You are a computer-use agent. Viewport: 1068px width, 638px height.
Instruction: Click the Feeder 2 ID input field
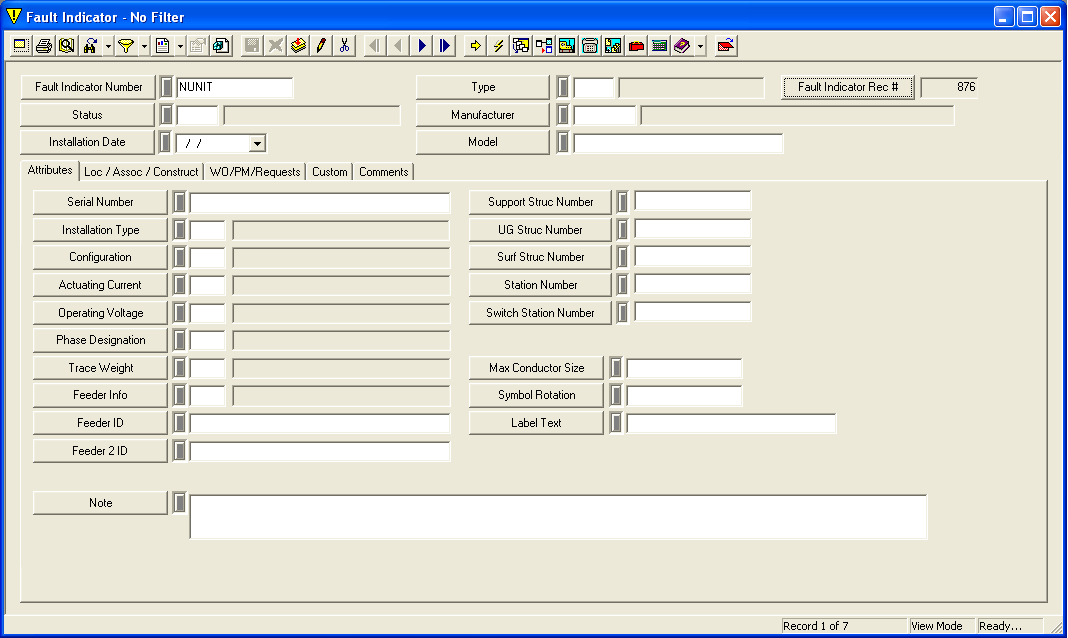point(319,451)
